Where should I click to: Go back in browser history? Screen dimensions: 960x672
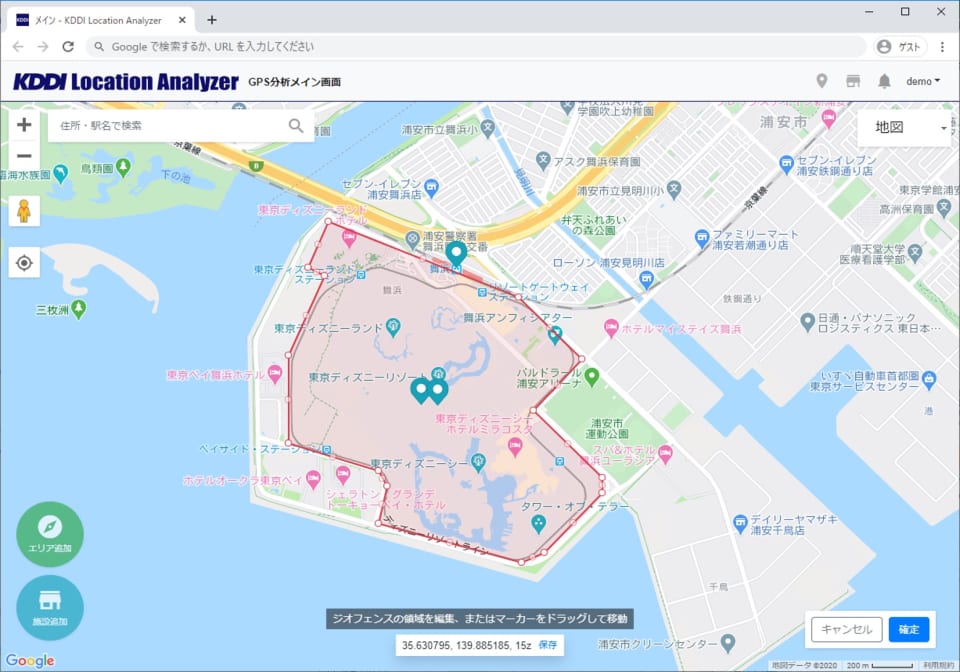click(18, 47)
